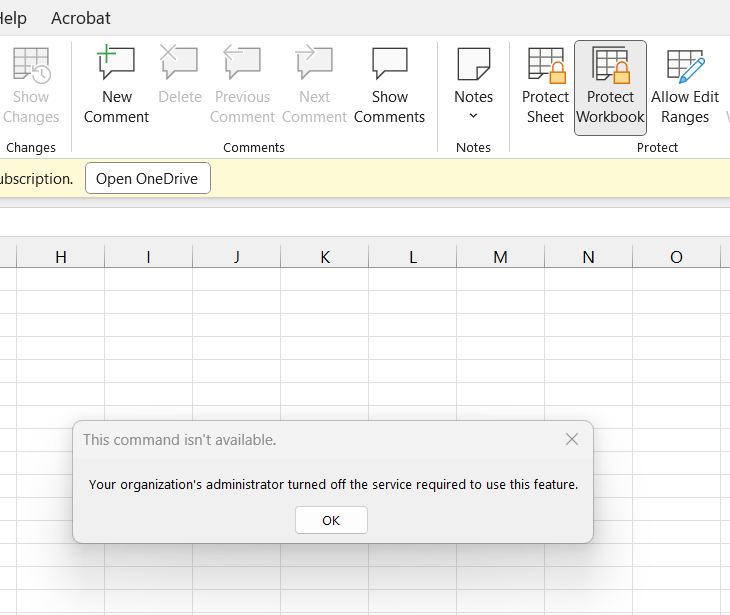Click the Comments group label
730x615 pixels.
coord(254,148)
